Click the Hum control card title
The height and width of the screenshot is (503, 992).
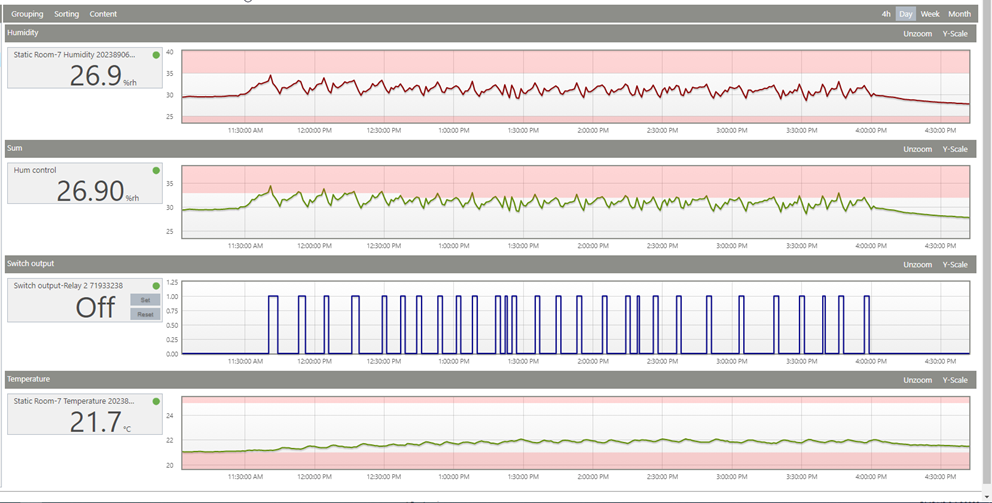pyautogui.click(x=35, y=170)
